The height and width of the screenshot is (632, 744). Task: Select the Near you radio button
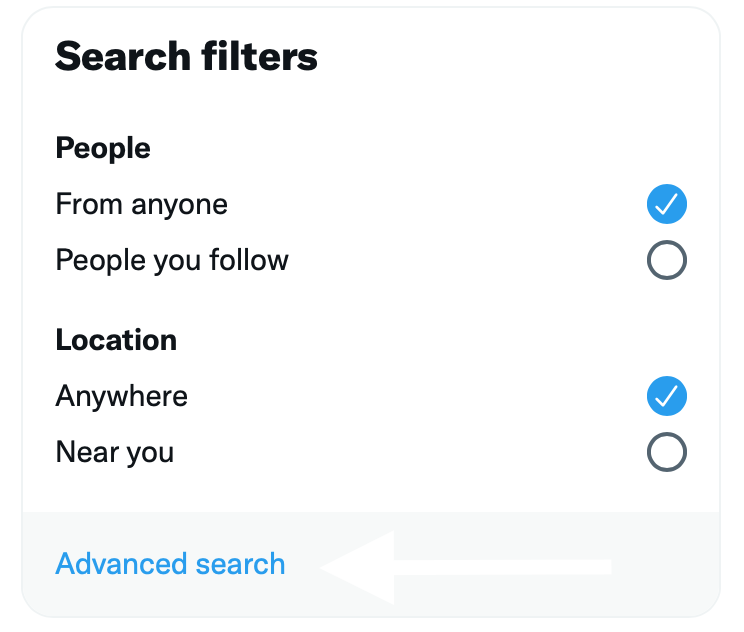[x=667, y=452]
